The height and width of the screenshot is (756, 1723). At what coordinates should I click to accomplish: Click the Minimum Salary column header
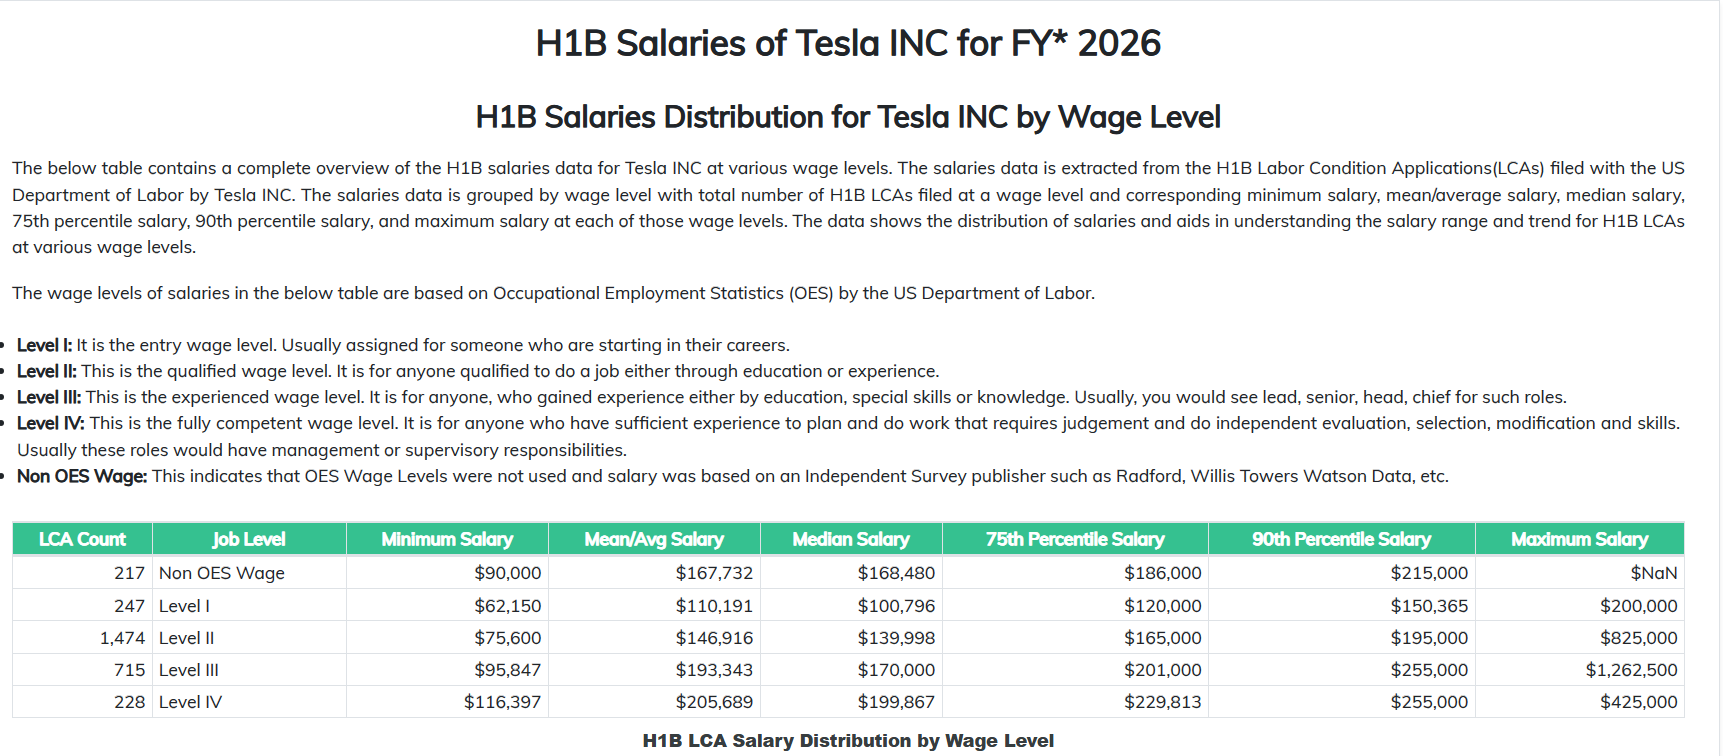click(447, 539)
